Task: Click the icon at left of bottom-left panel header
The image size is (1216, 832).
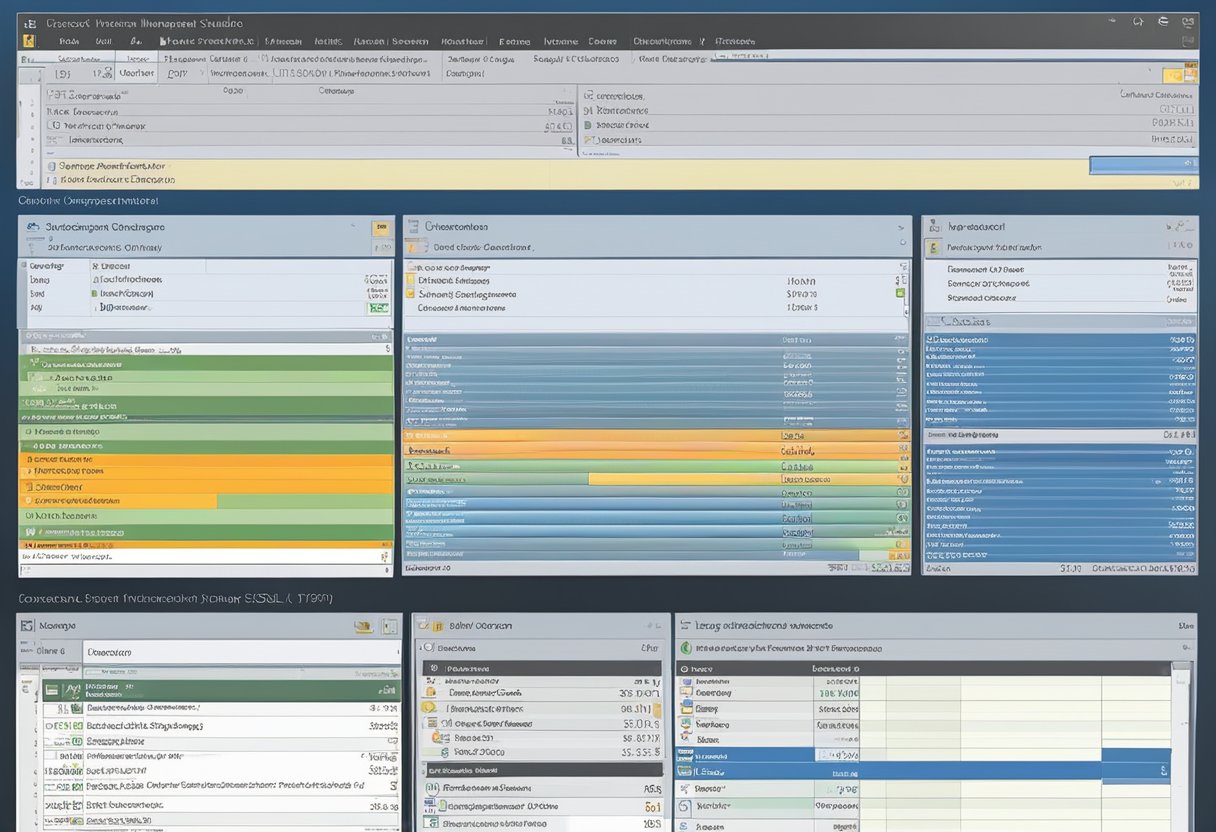Action: click(28, 626)
